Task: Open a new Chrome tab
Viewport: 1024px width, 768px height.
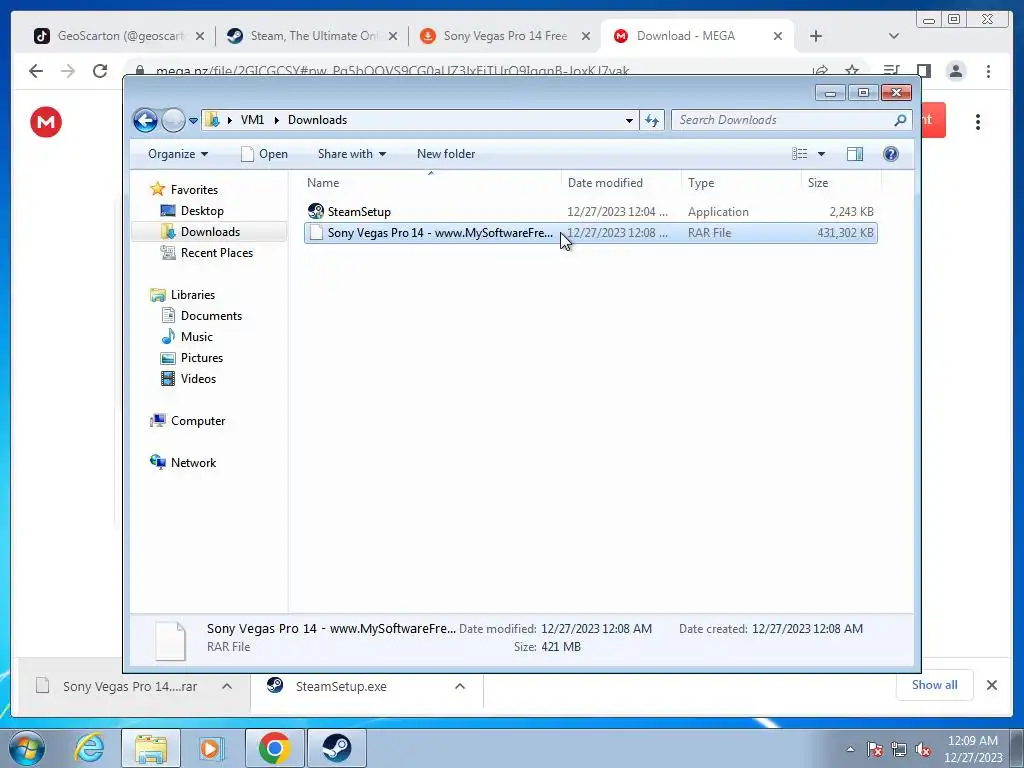Action: (x=816, y=37)
